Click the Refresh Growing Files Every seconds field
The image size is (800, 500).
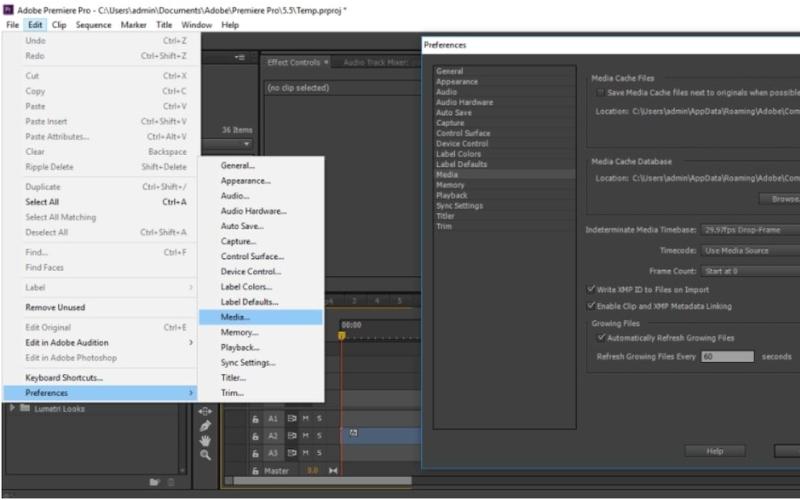[728, 356]
